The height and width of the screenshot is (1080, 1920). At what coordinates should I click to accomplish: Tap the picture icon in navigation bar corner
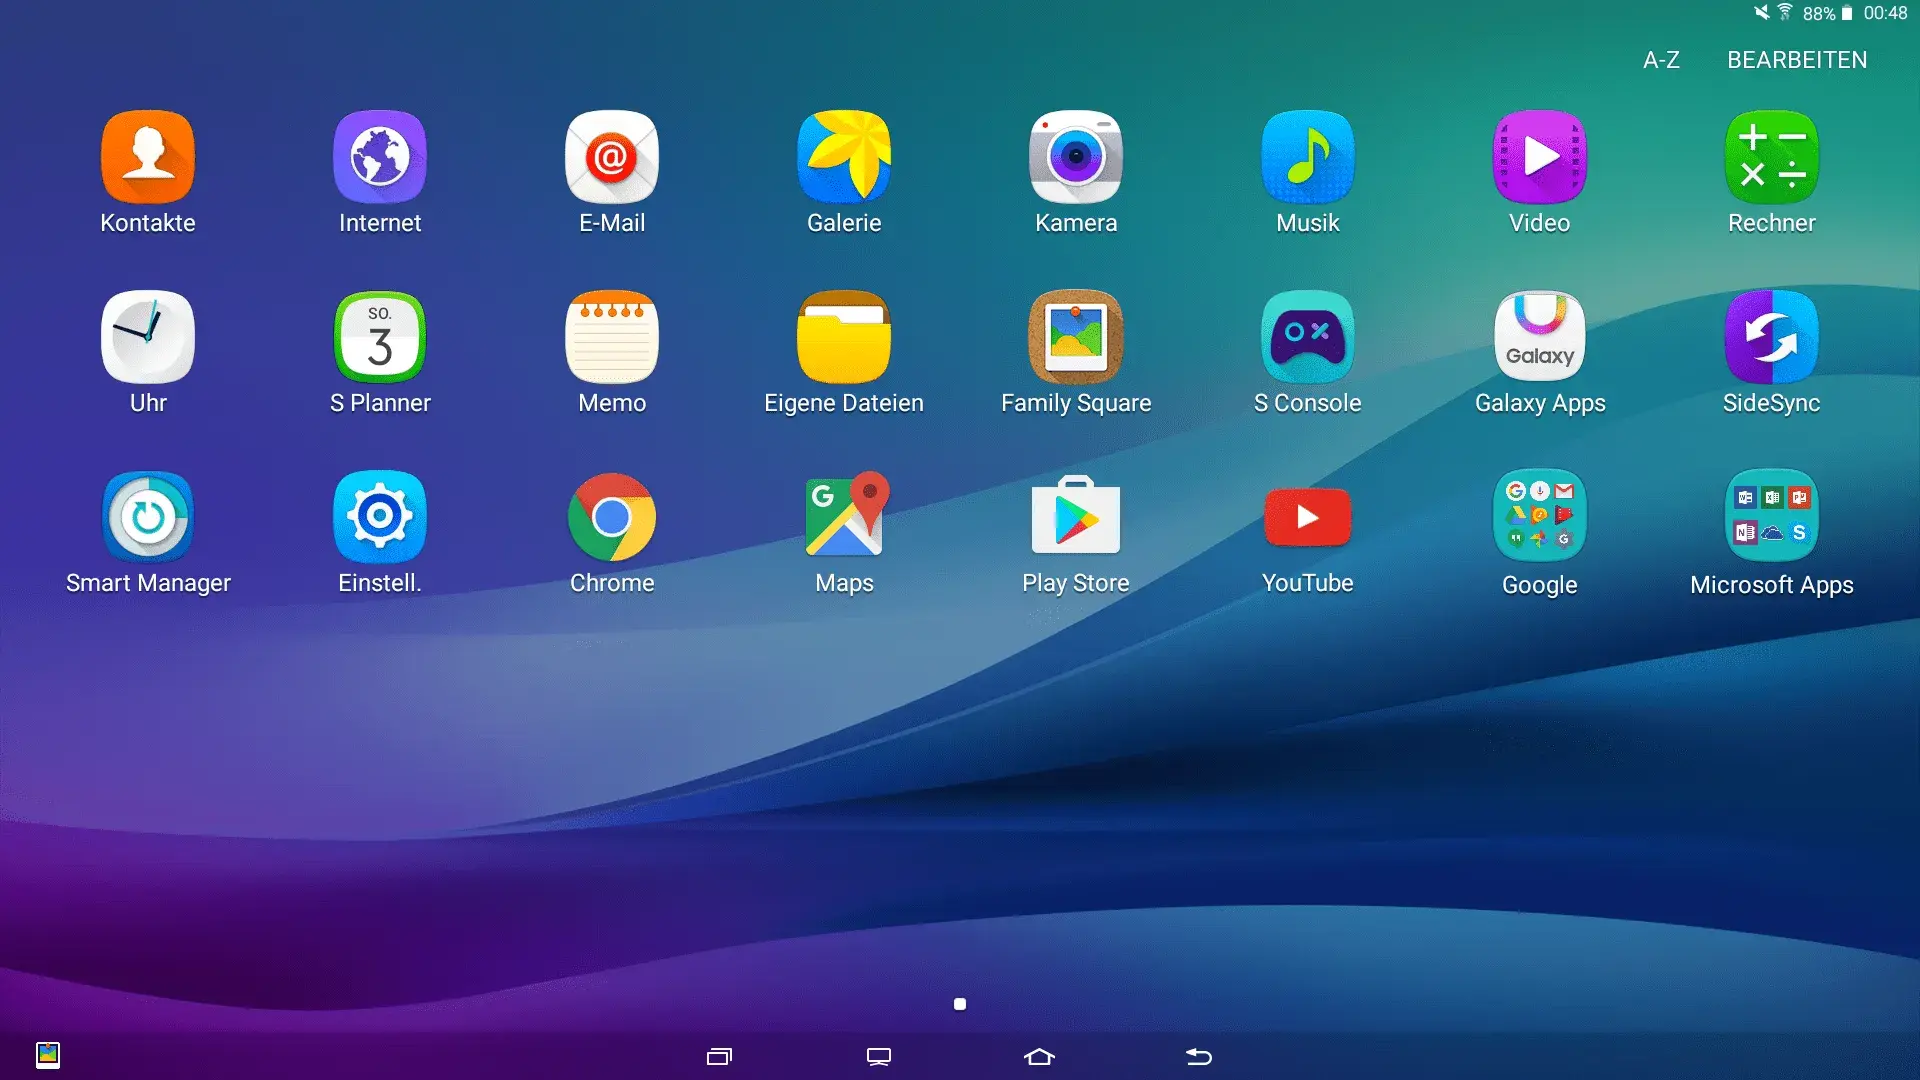coord(48,1055)
